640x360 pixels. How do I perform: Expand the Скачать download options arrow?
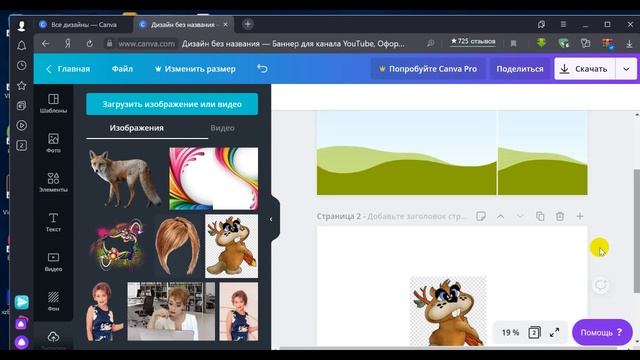(x=626, y=69)
